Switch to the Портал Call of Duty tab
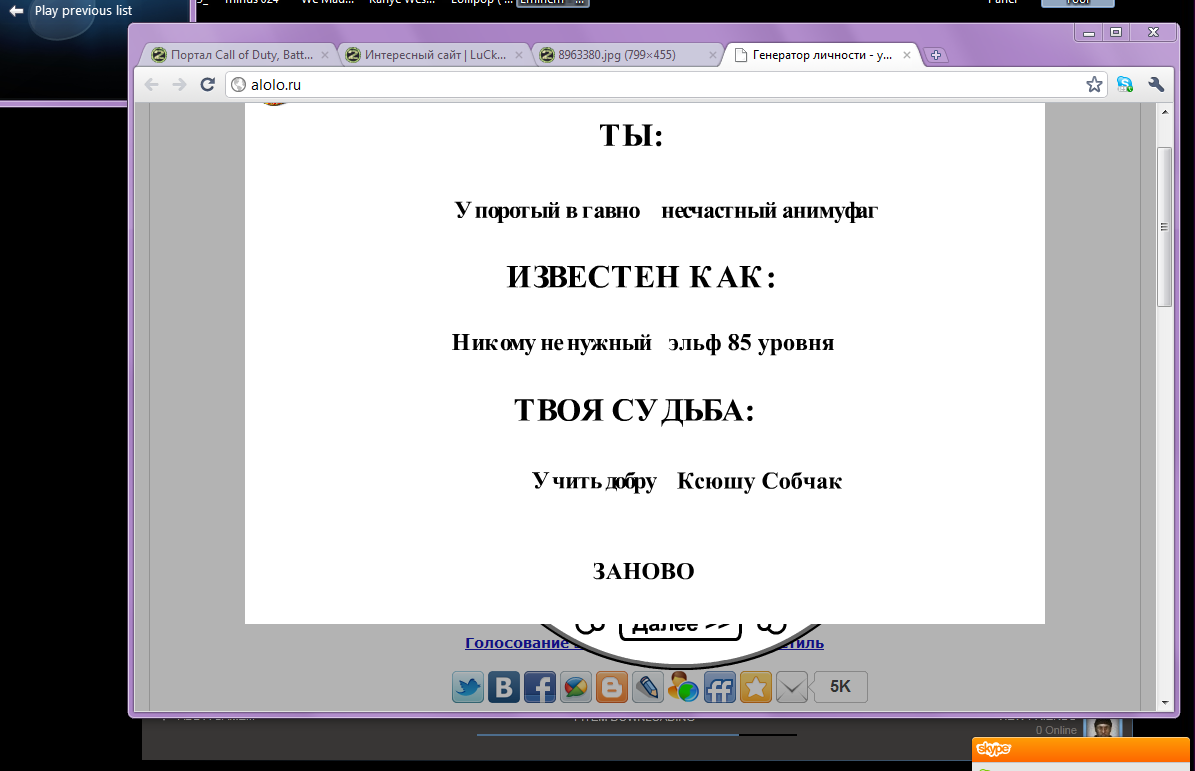The width and height of the screenshot is (1195, 771). pyautogui.click(x=242, y=55)
